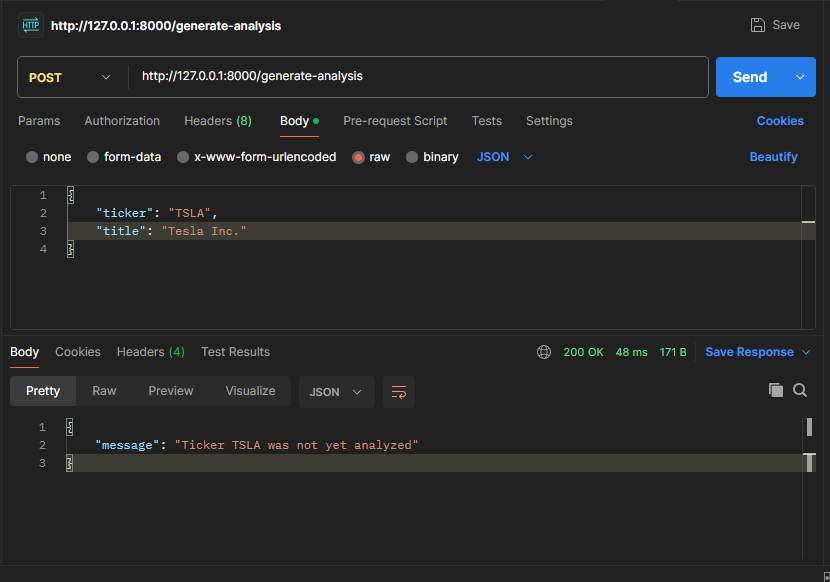Click the request URL input field
Image resolution: width=830 pixels, height=582 pixels.
tap(400, 77)
